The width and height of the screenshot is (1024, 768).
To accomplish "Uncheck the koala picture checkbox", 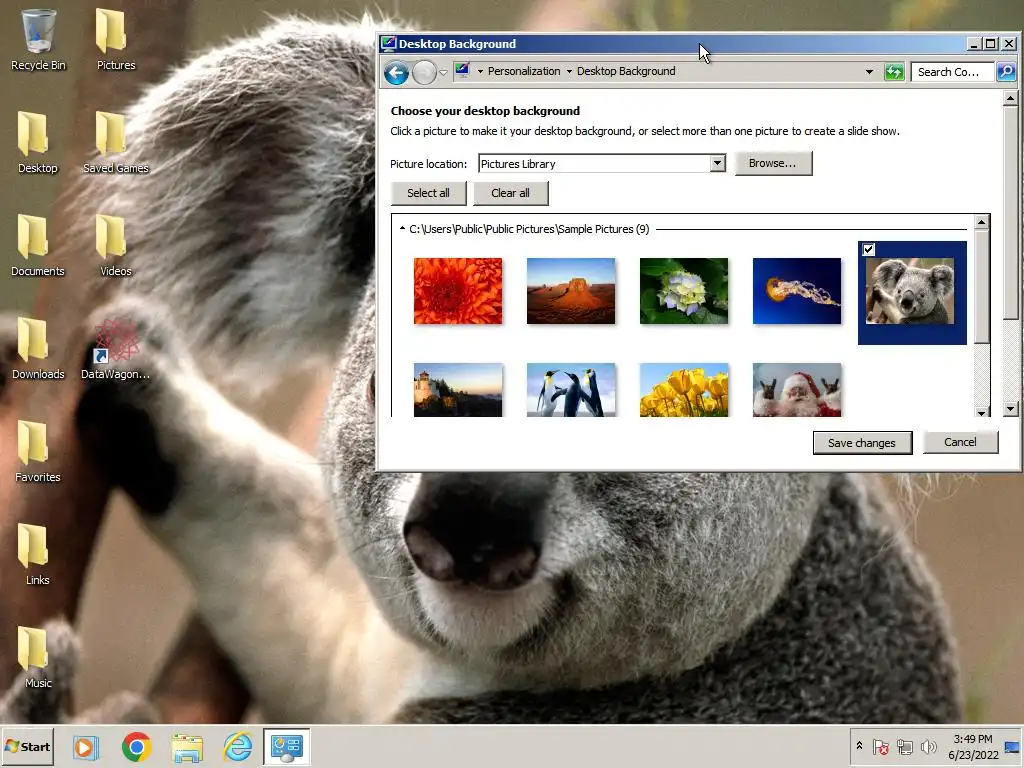I will (869, 249).
